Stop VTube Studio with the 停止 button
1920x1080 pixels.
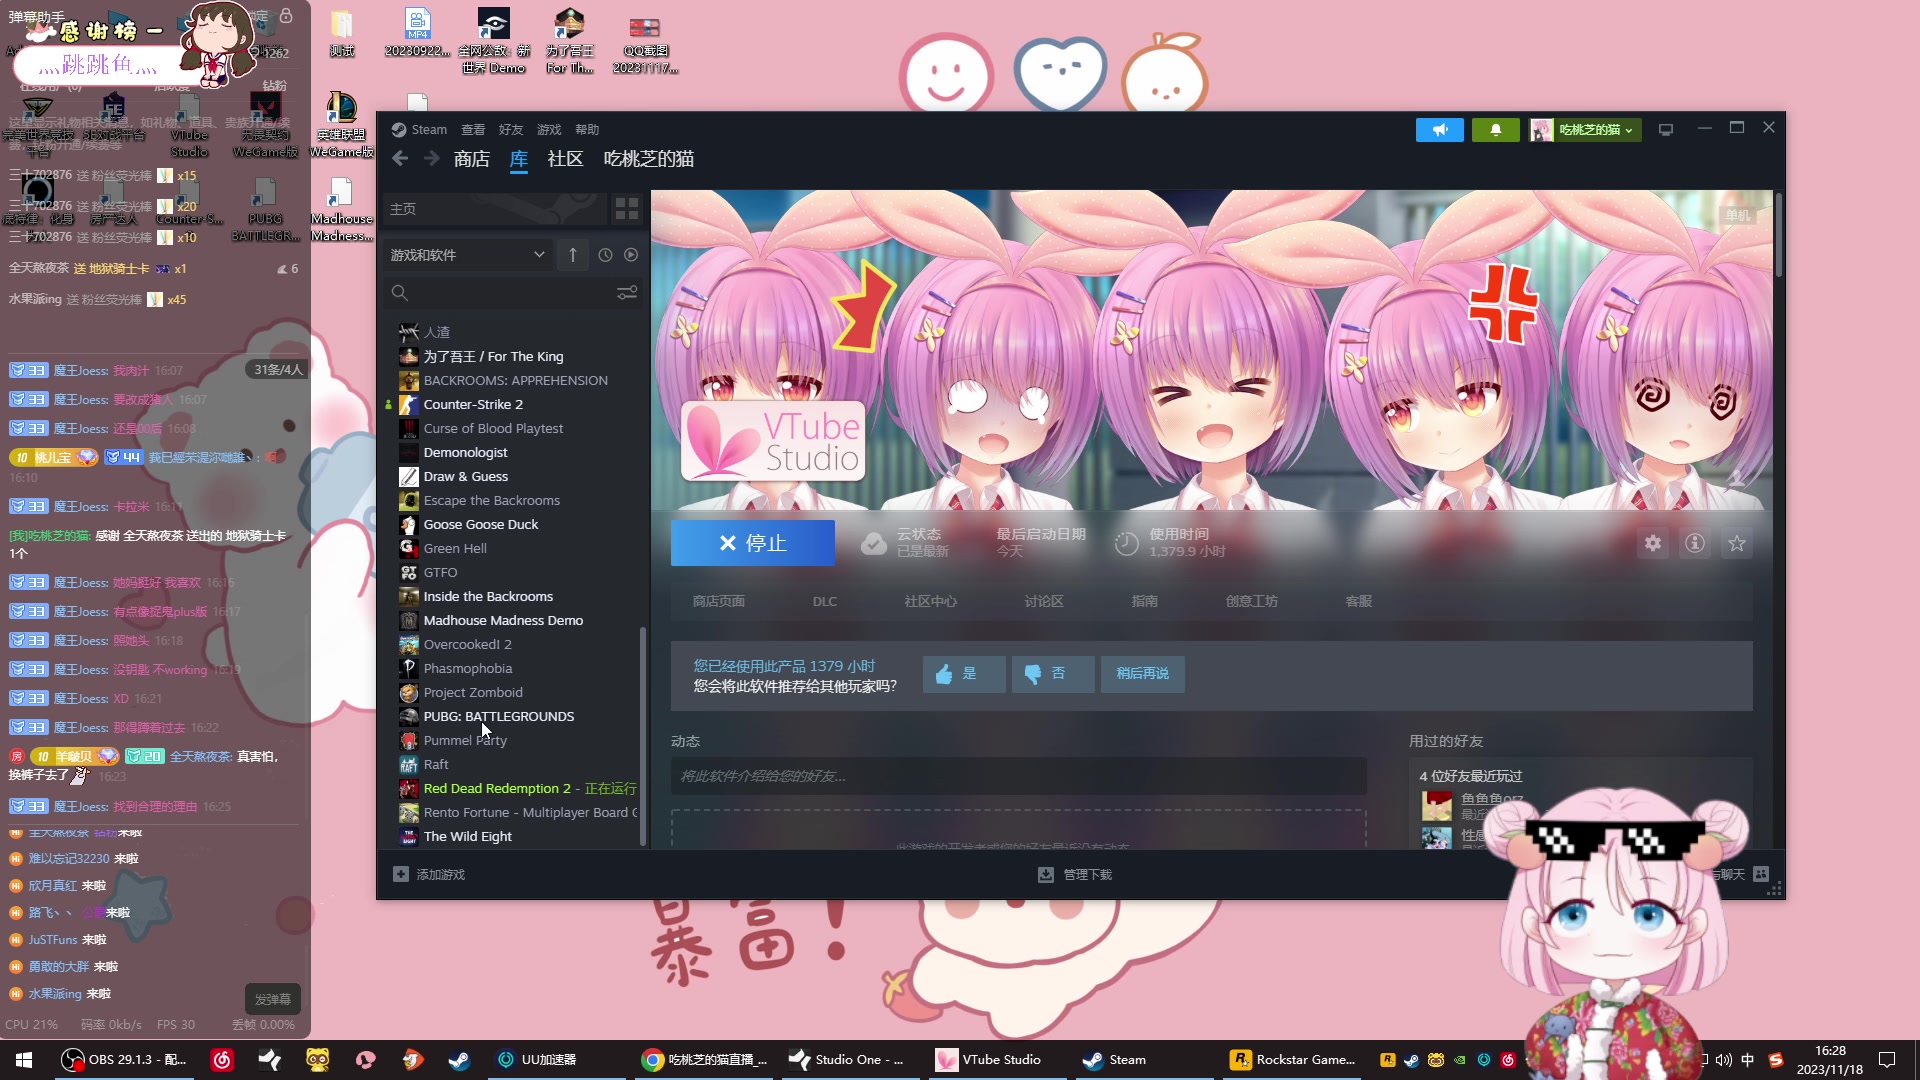753,543
